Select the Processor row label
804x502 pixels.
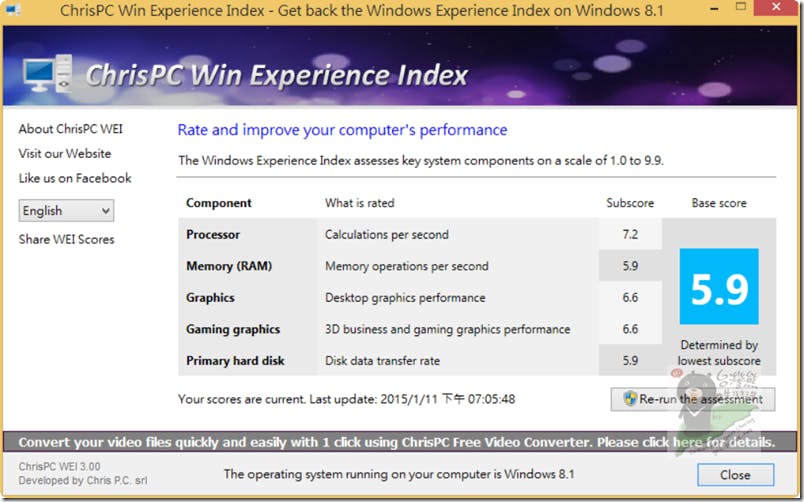point(213,234)
